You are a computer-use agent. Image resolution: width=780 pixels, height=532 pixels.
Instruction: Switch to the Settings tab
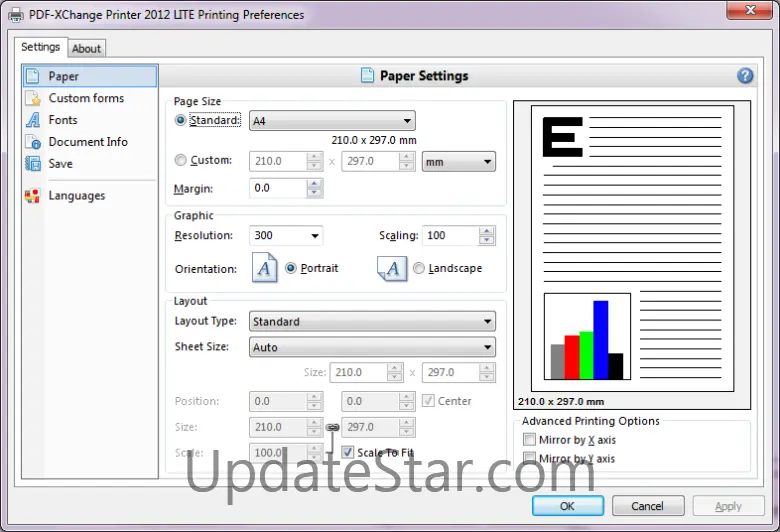click(x=40, y=47)
